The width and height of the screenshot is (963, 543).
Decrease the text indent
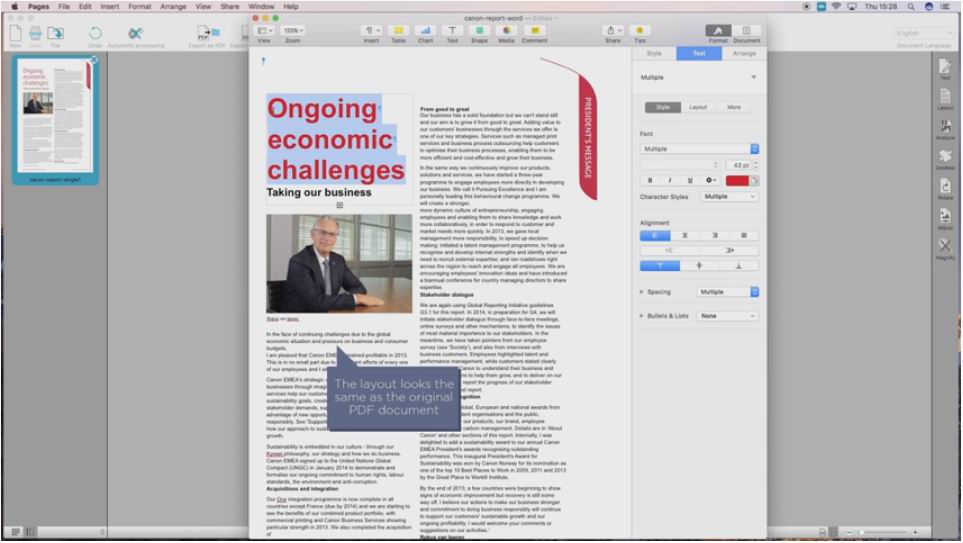click(x=669, y=251)
